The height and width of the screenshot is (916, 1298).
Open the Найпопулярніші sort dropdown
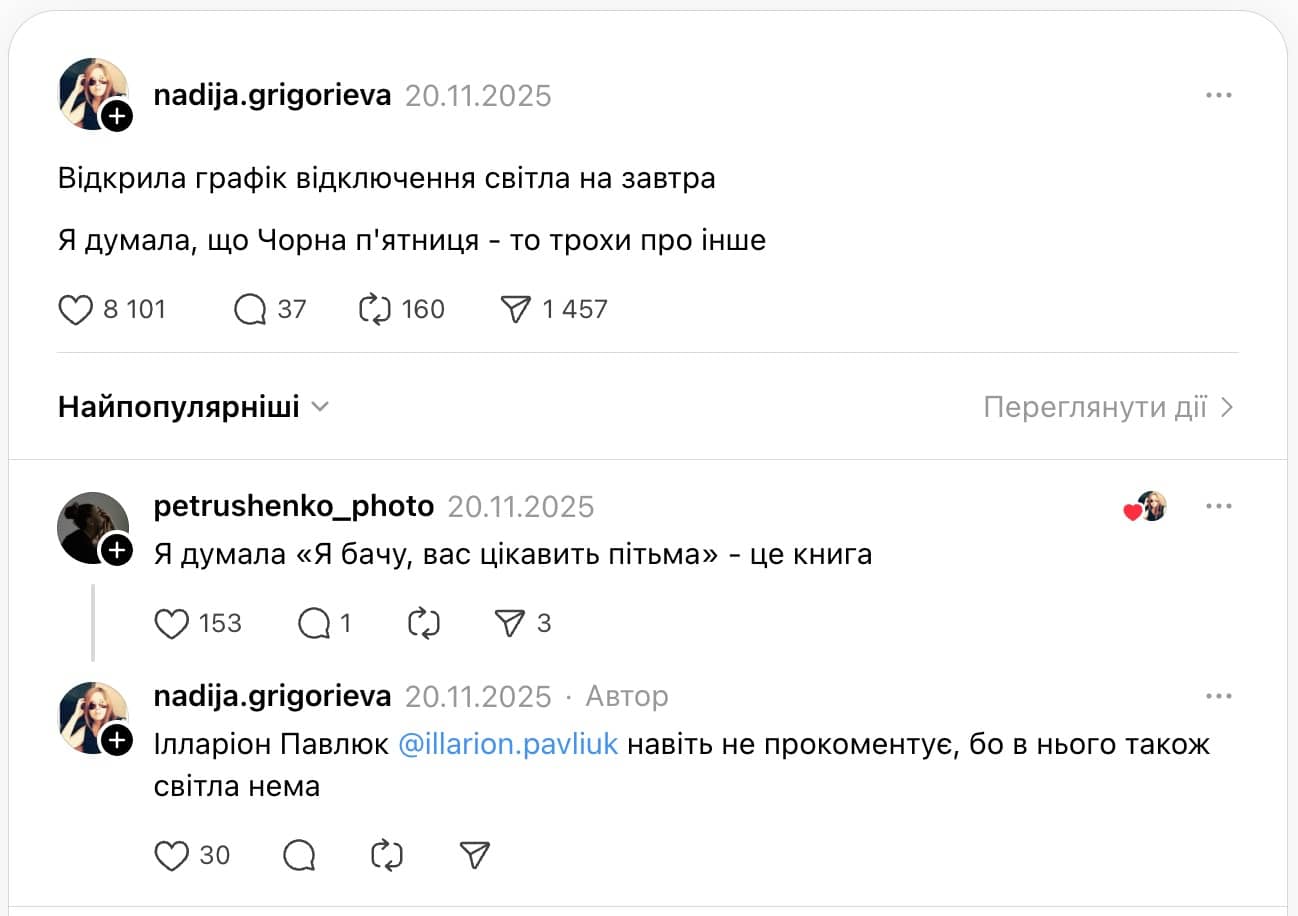(193, 406)
